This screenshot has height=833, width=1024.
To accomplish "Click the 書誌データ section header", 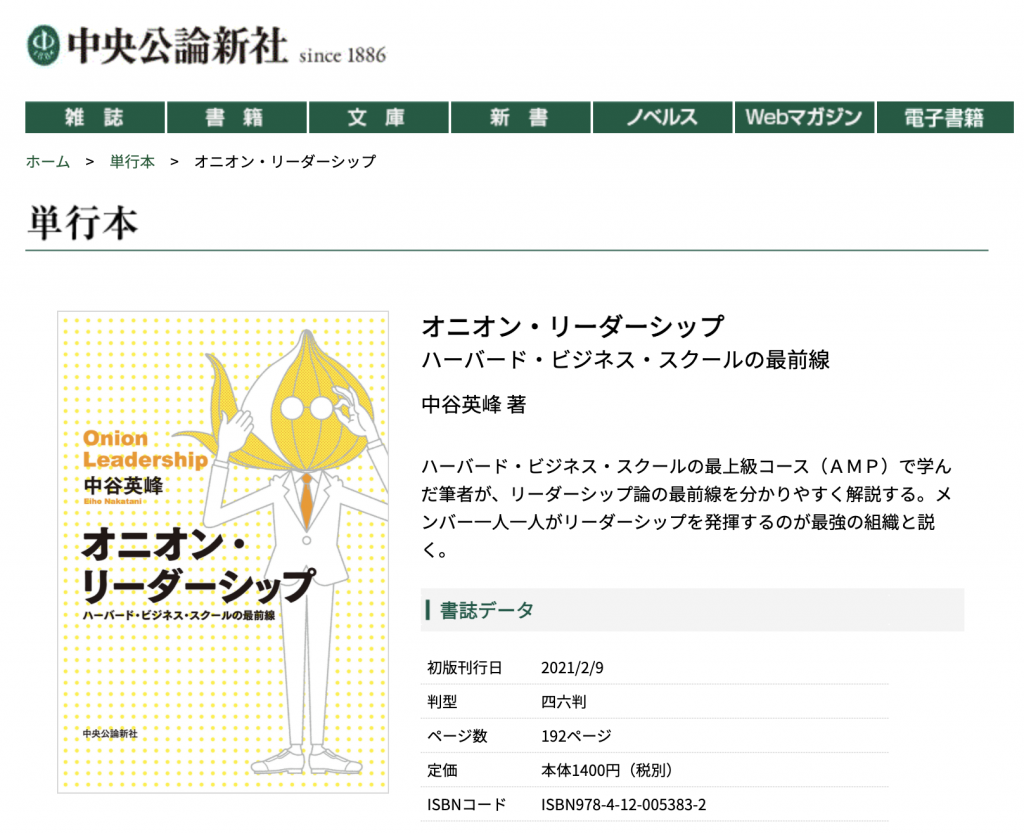I will click(692, 610).
